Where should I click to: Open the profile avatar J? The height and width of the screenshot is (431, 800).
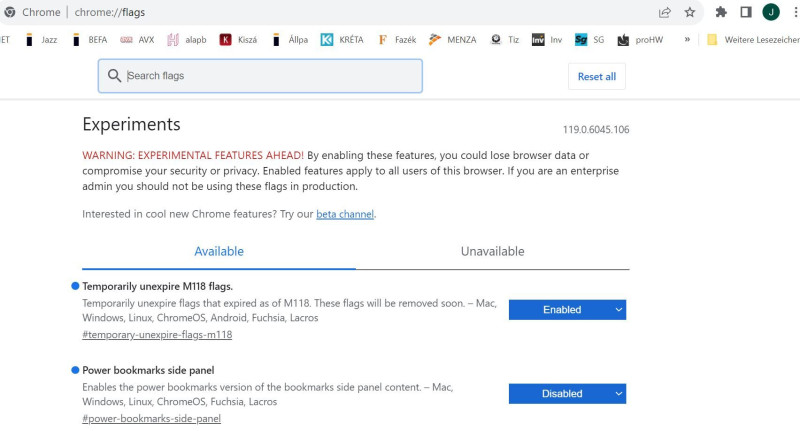pos(771,12)
